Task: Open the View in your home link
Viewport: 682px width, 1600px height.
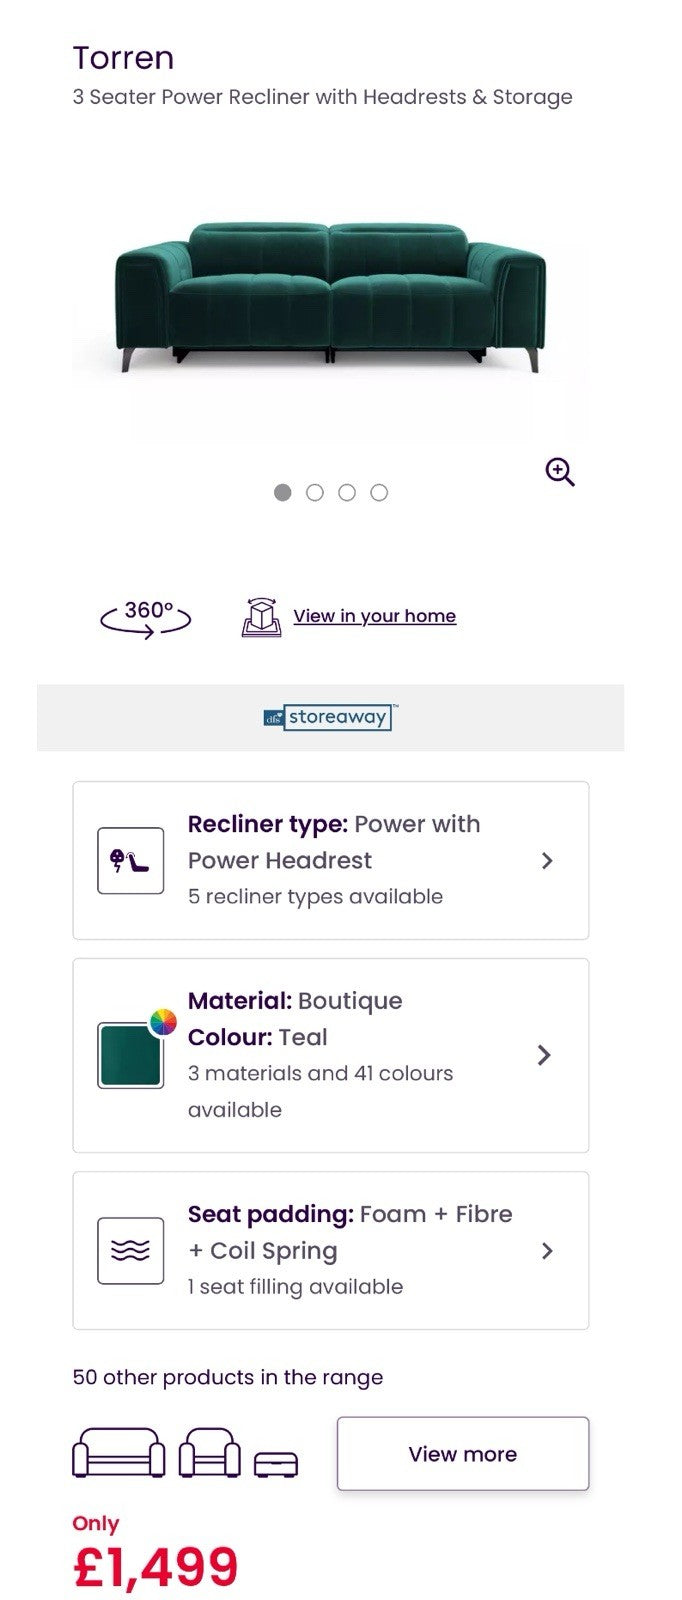Action: click(375, 616)
